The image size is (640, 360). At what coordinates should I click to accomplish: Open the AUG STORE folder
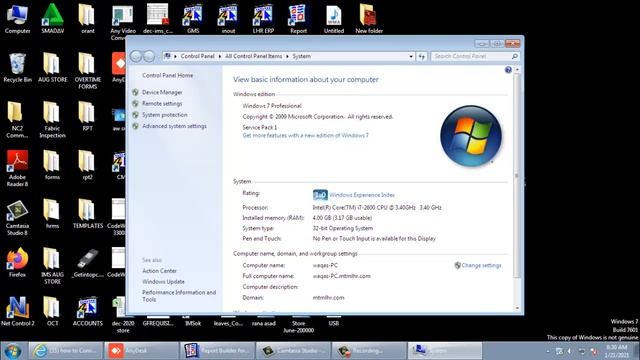52,67
